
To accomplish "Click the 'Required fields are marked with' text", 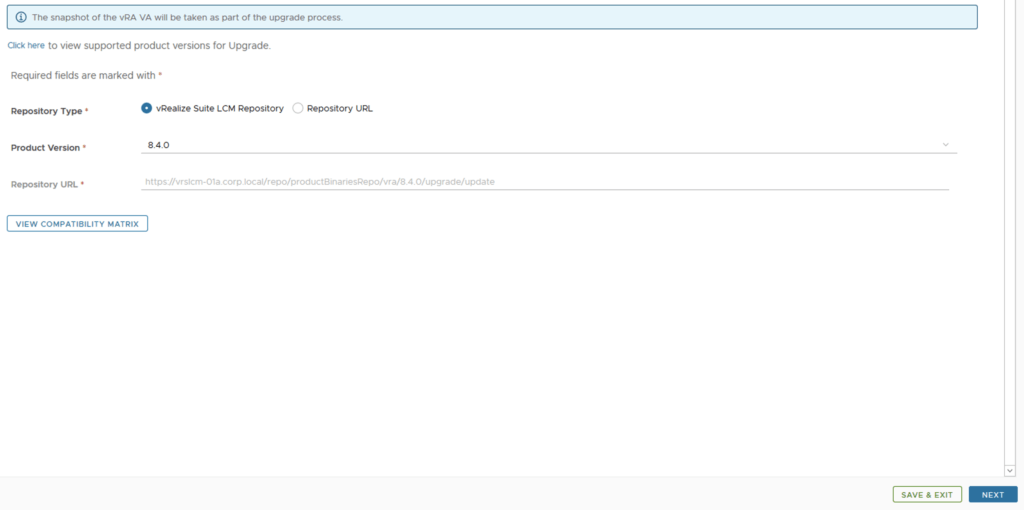I will click(x=83, y=75).
